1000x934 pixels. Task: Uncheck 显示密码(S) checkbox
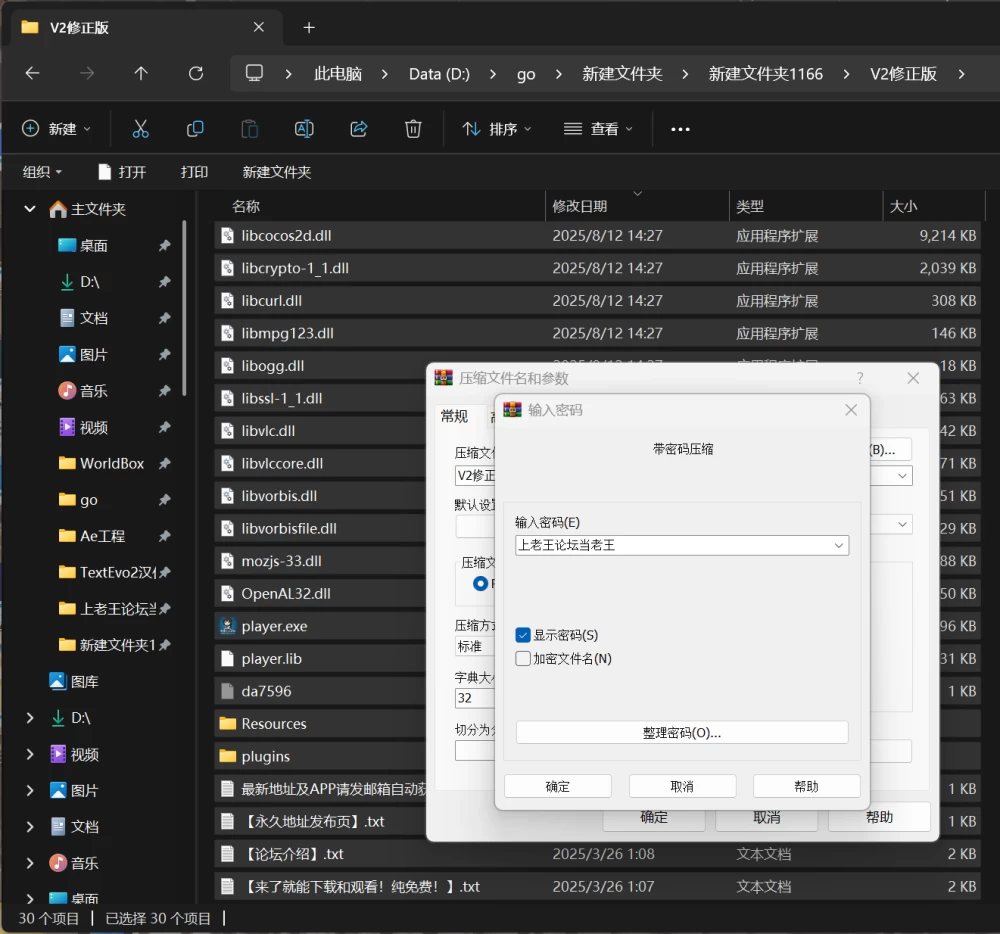tap(523, 635)
